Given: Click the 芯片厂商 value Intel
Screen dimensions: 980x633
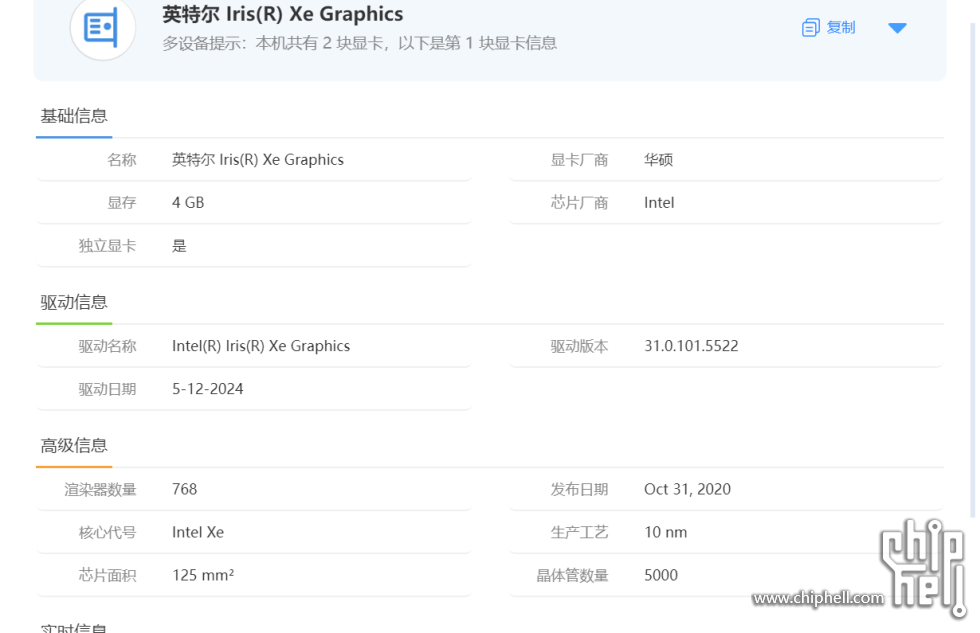Looking at the screenshot, I should [659, 202].
